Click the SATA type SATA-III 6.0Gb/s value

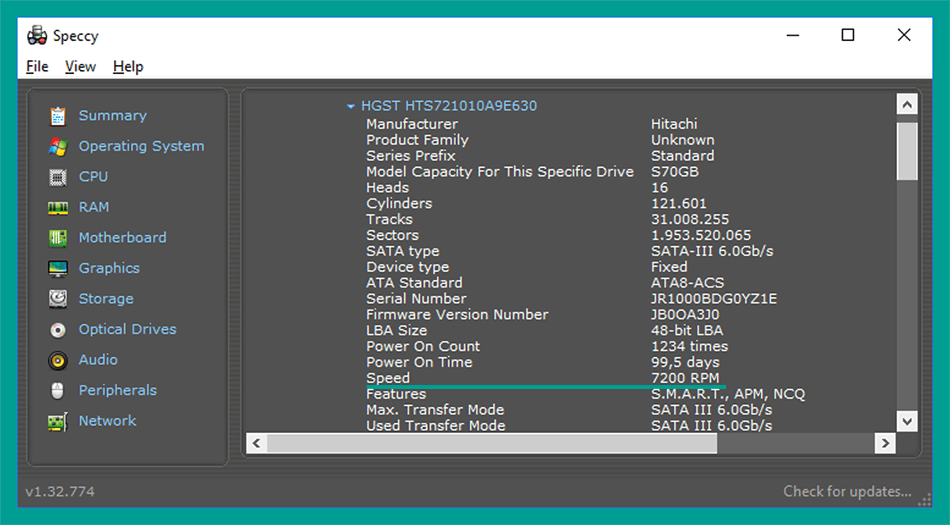[712, 251]
